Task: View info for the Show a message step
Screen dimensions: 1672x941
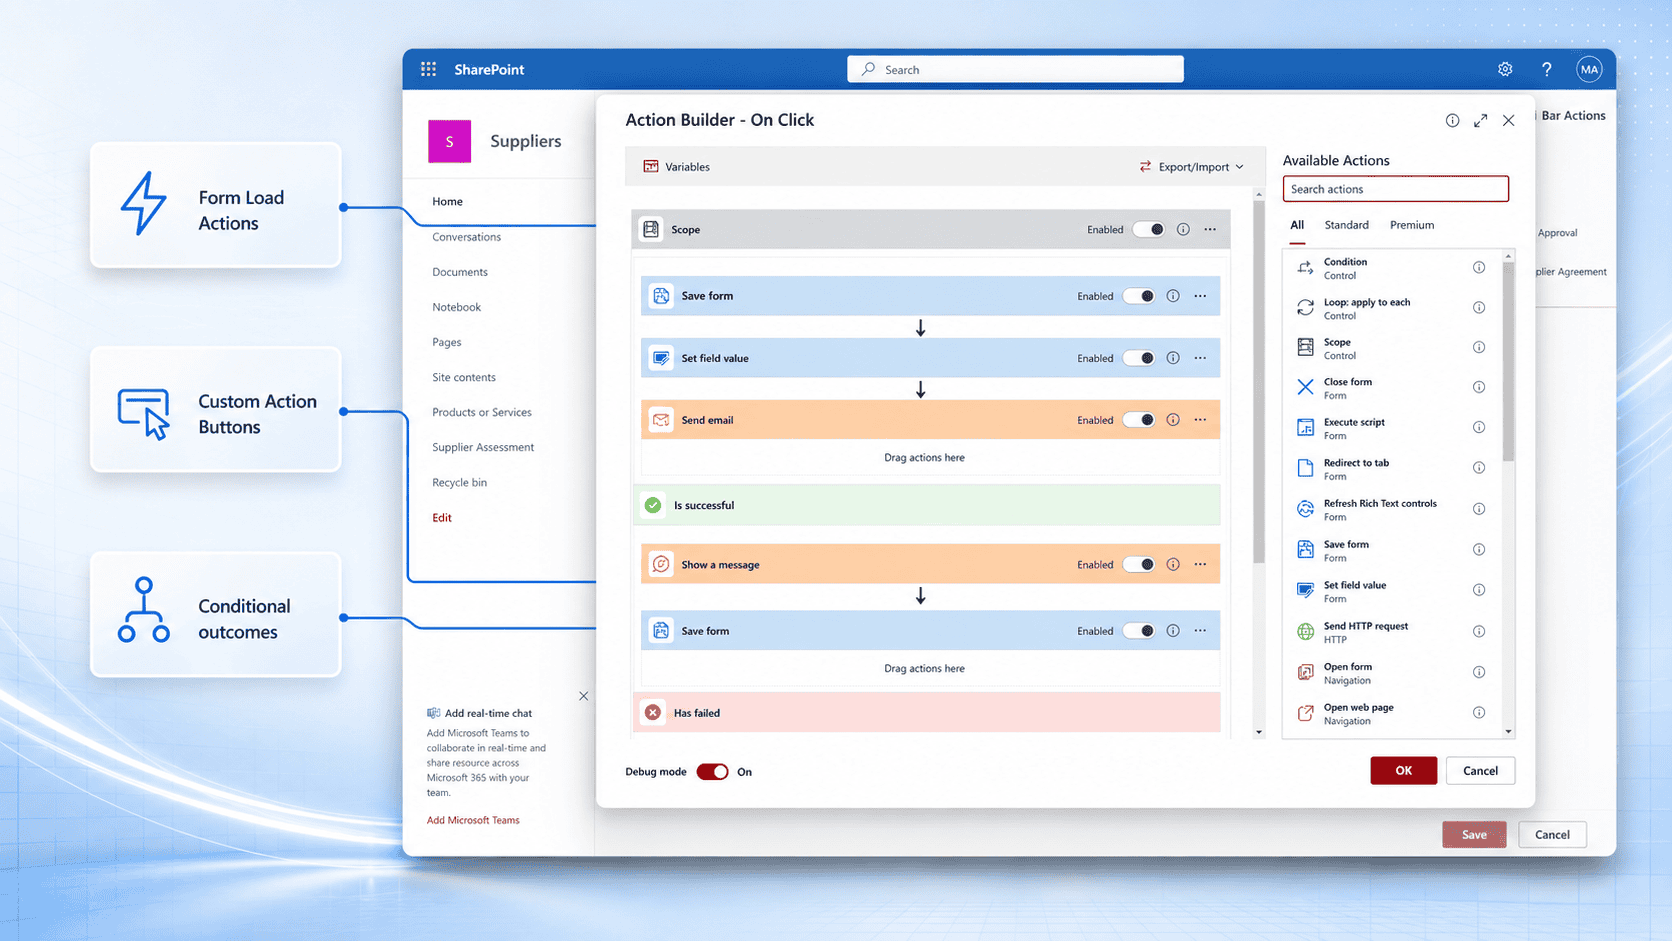Action: click(1173, 564)
